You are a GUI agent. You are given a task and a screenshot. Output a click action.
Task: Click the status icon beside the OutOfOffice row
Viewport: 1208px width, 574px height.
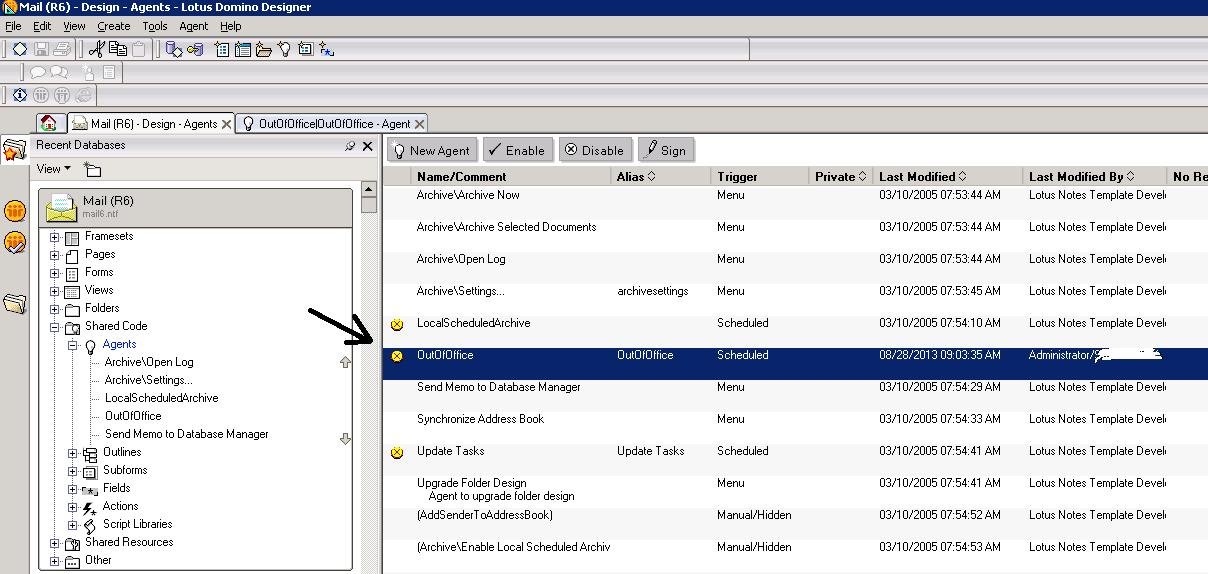tap(397, 356)
